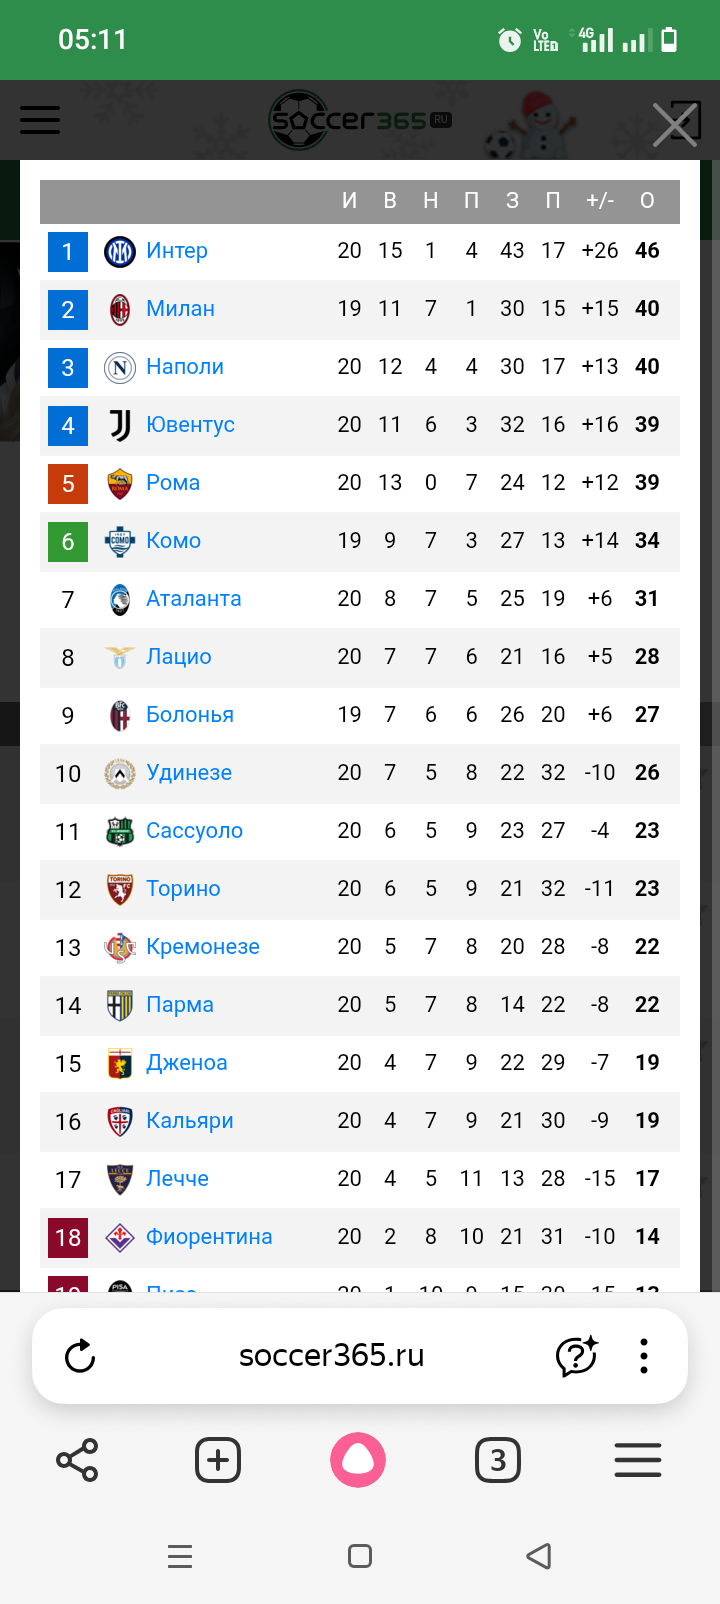Tap the soccer365.ru address field
Screen dimensions: 720x1604
pos(332,1356)
